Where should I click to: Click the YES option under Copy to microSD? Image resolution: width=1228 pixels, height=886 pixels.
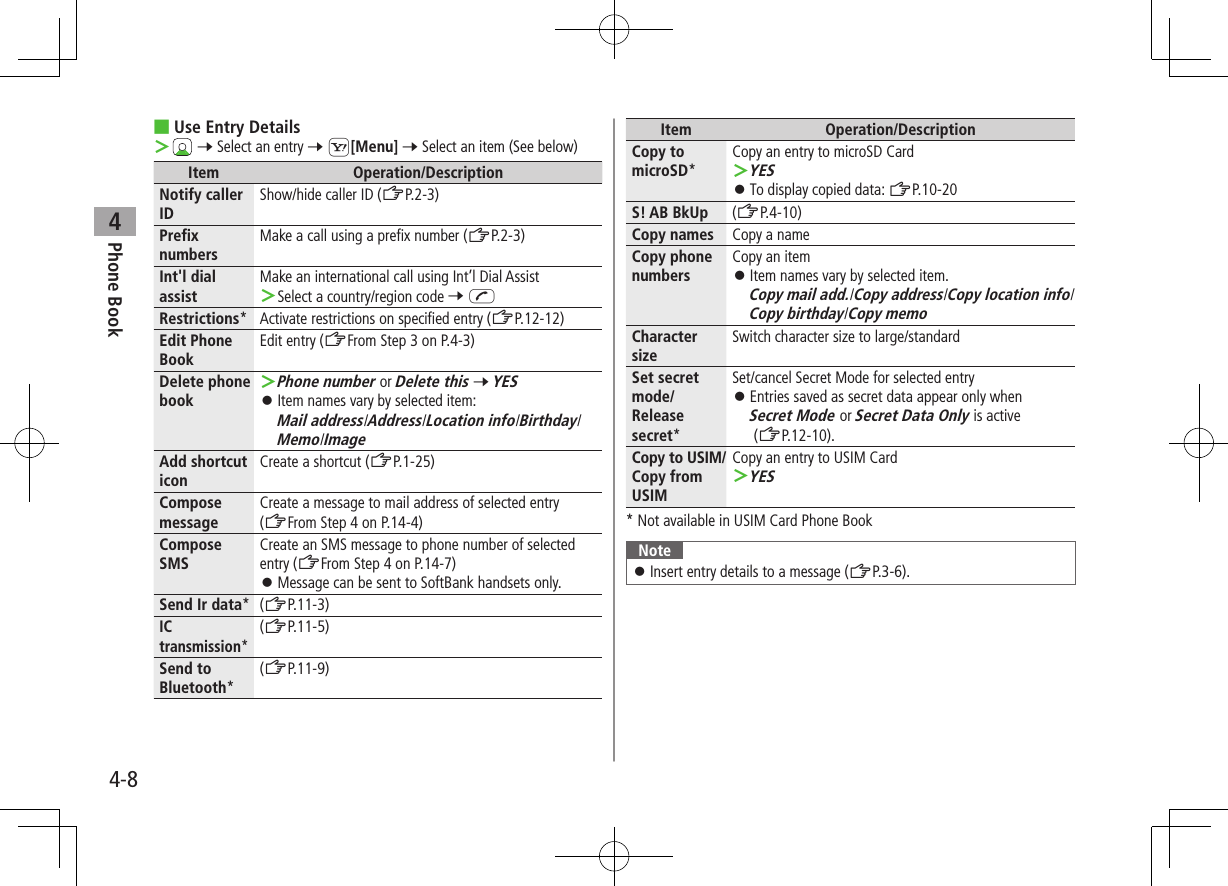point(761,170)
